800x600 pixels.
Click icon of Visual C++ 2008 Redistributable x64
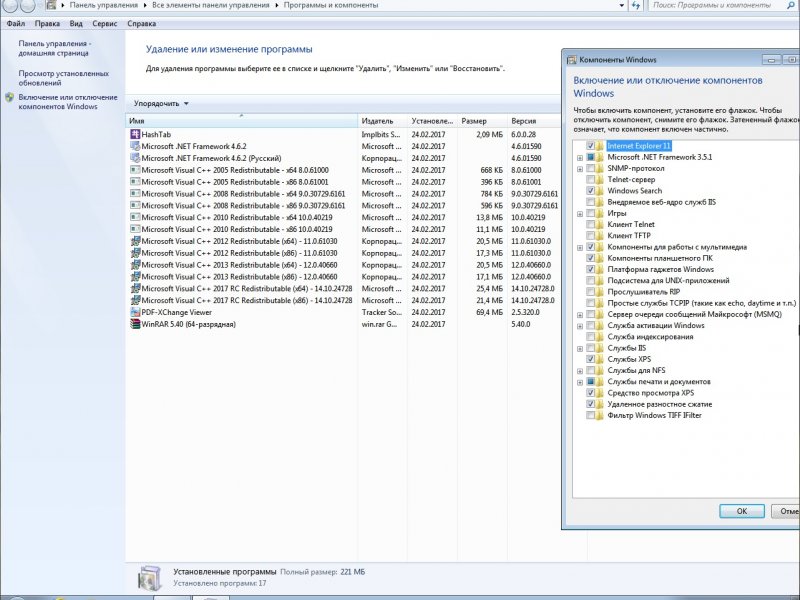[135, 194]
